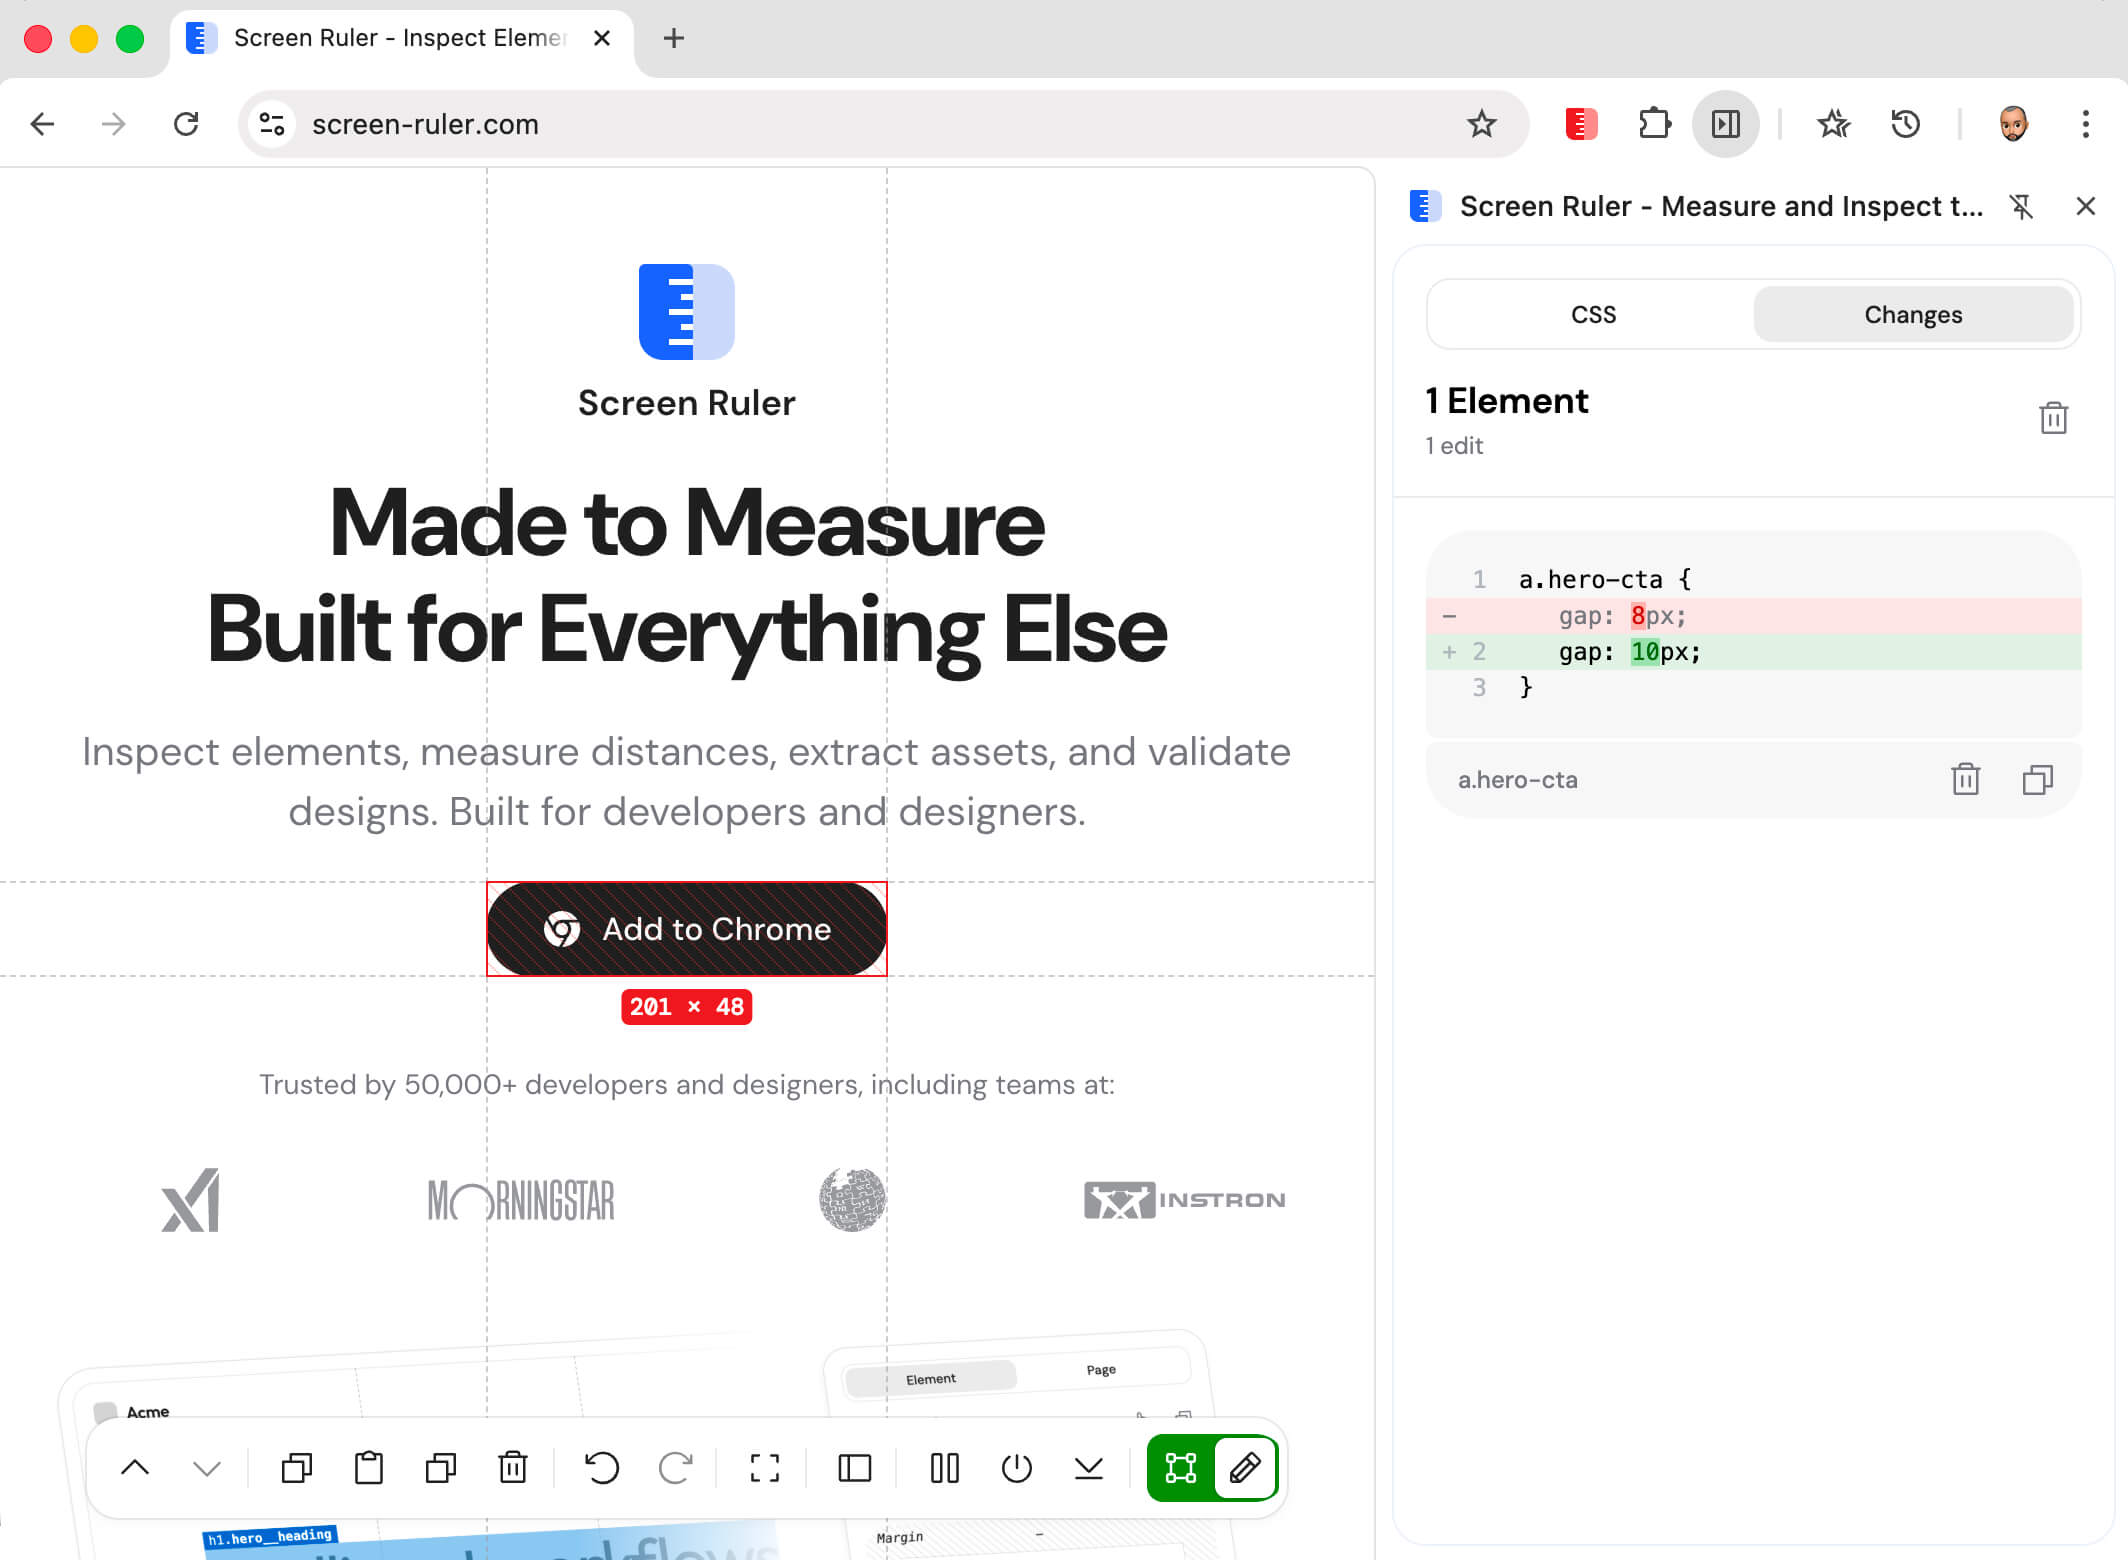
Task: Open Chrome three-dot menu
Action: tap(2086, 124)
